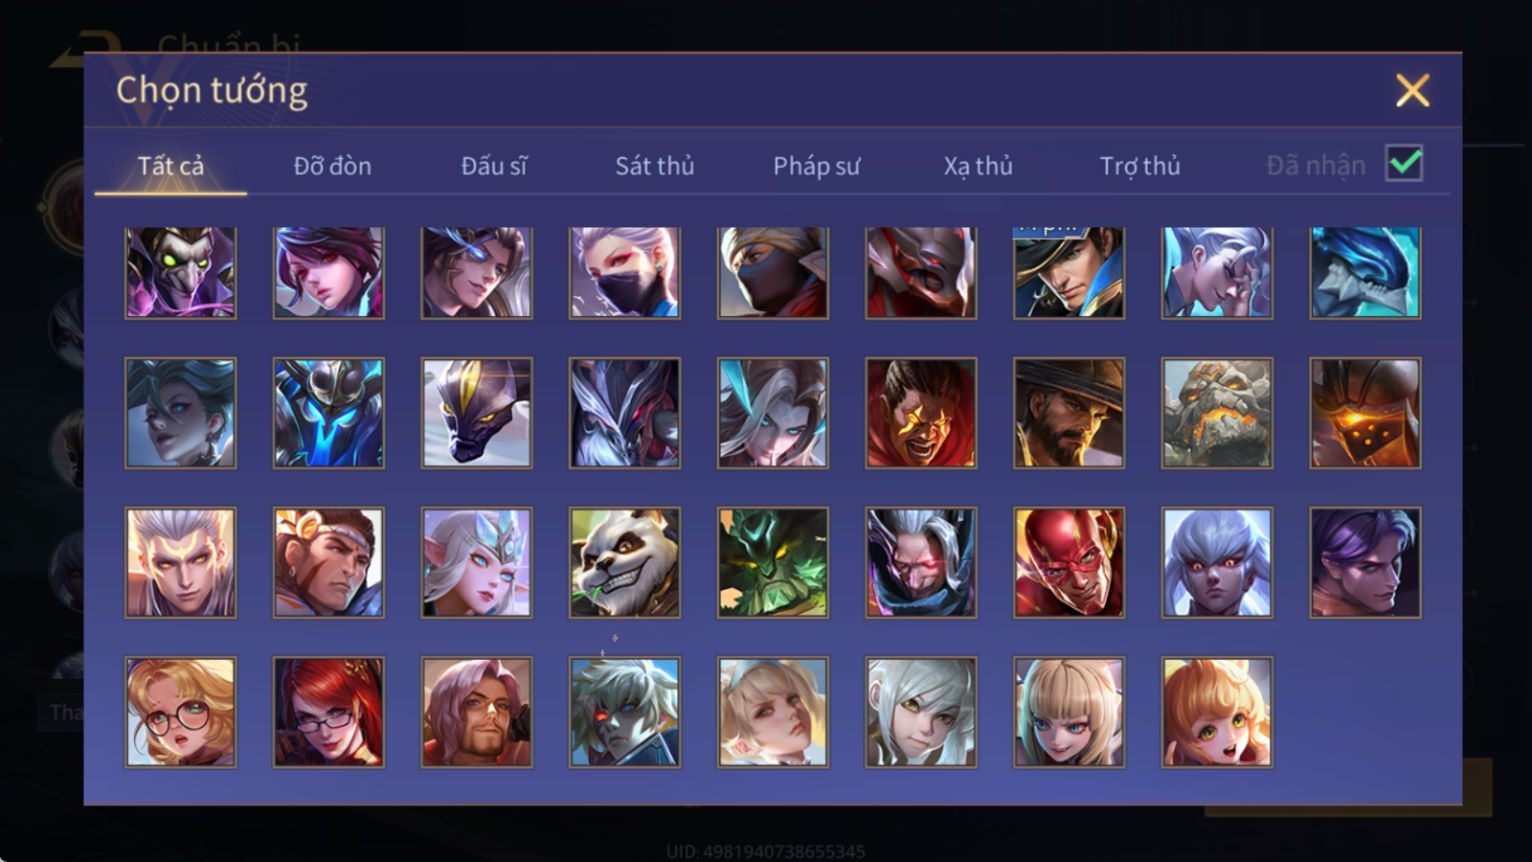Screen dimensions: 1532x862
Task: Toggle the Đã nhận checkbox
Action: [1404, 163]
